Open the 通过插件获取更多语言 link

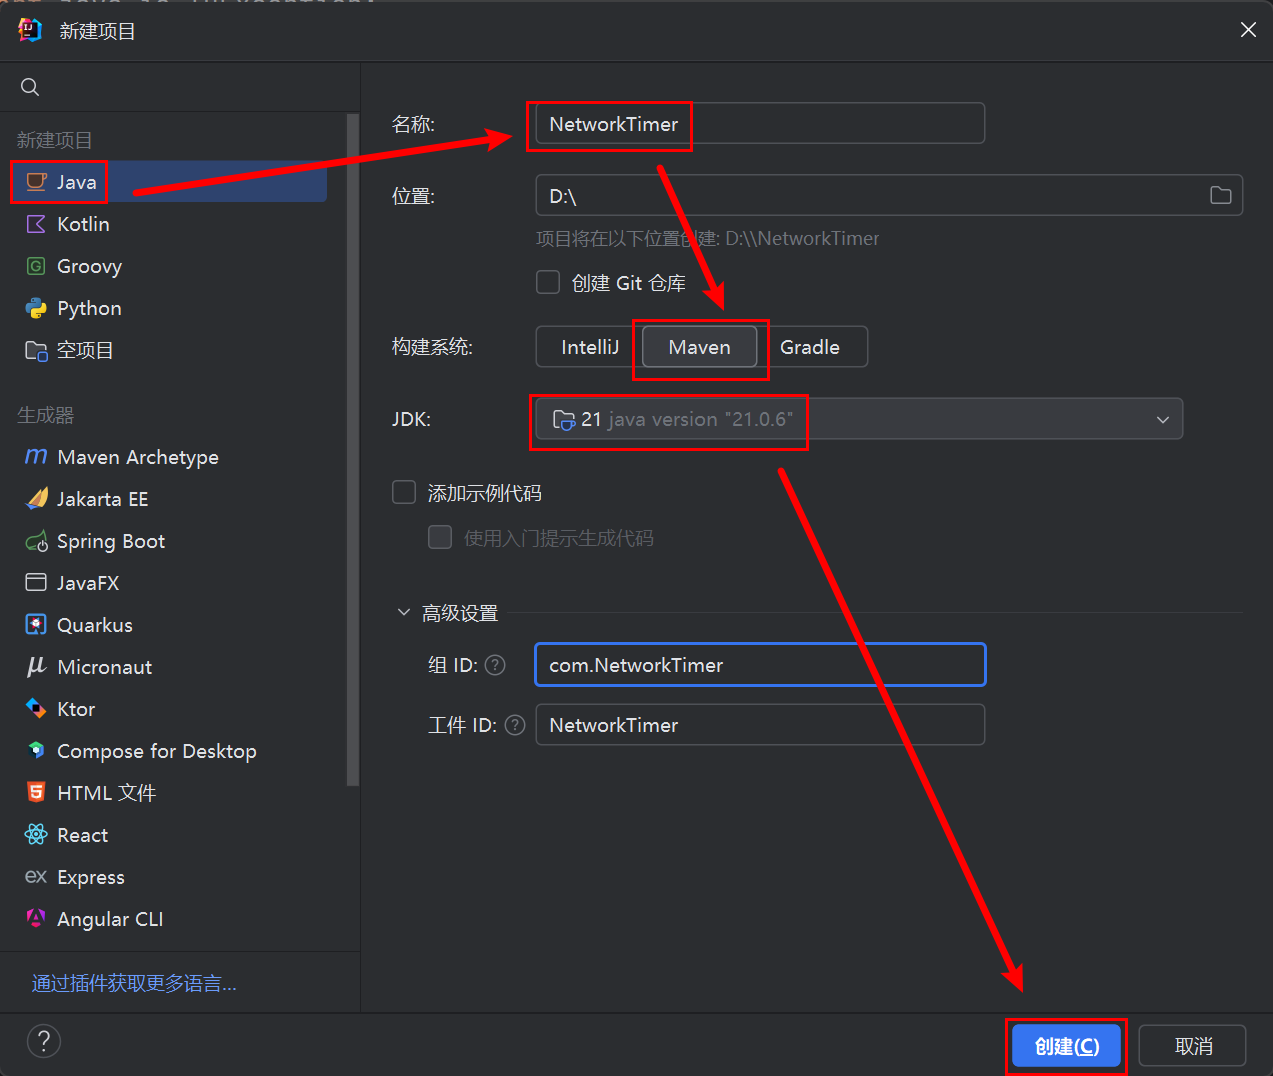click(134, 983)
